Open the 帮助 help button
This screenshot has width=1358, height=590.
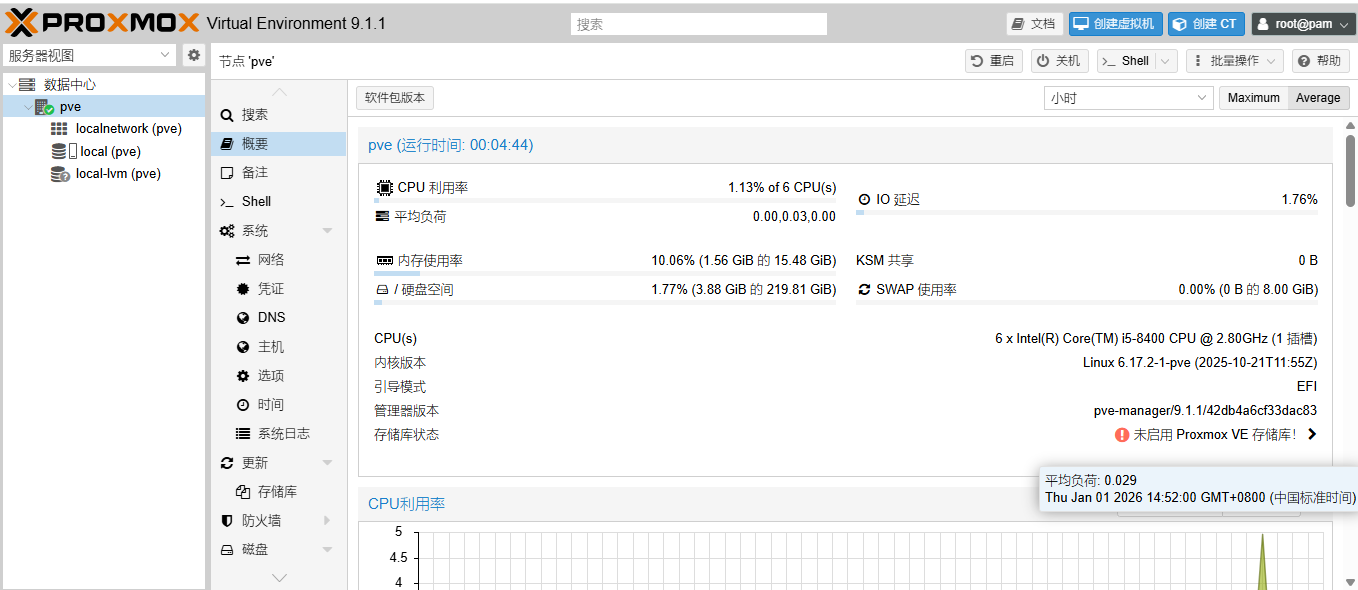(x=1320, y=61)
